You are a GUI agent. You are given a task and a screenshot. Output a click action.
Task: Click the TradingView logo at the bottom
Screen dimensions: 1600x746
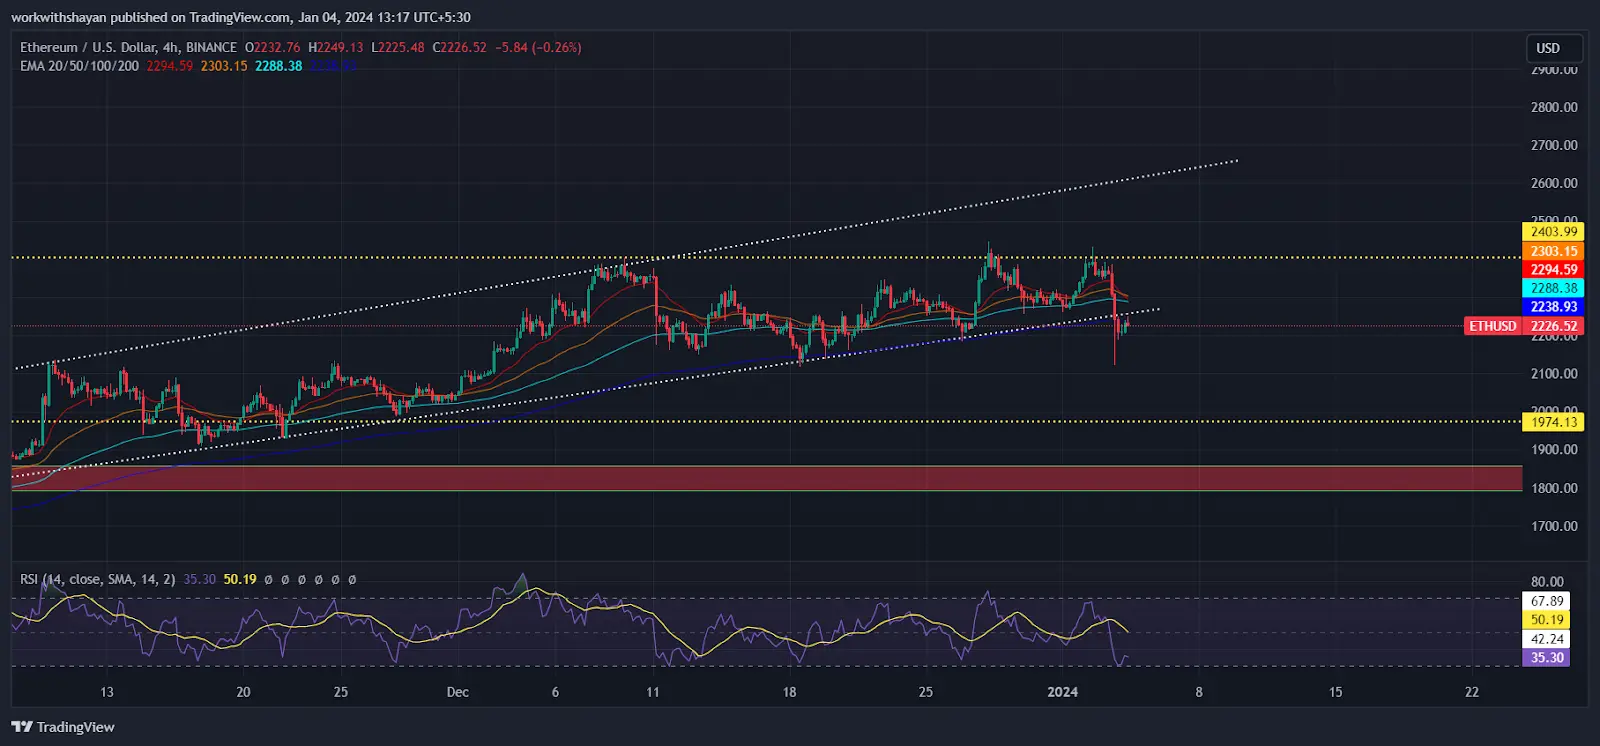[63, 727]
